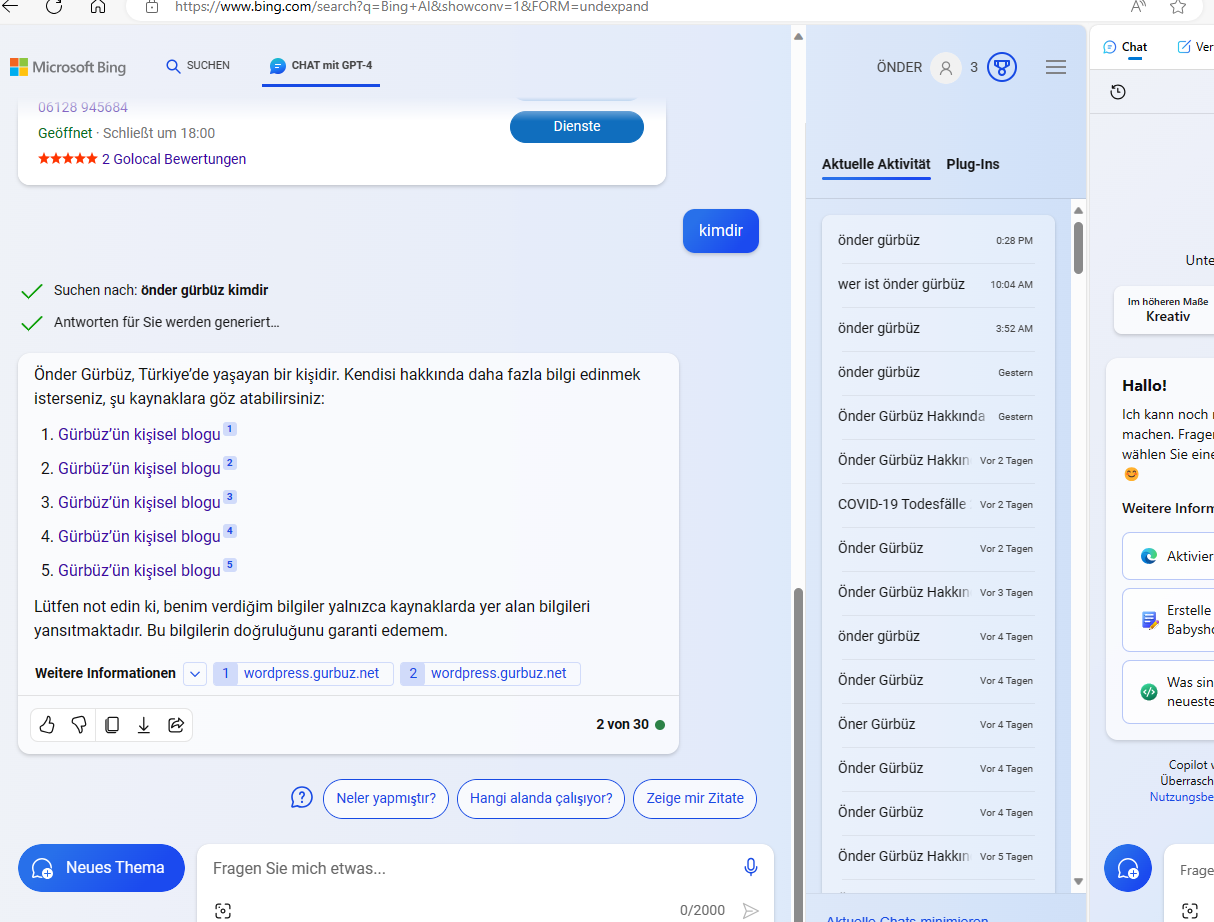Open list item 2 Gürbüz'ün kişisel blogu
This screenshot has width=1214, height=922.
click(139, 469)
